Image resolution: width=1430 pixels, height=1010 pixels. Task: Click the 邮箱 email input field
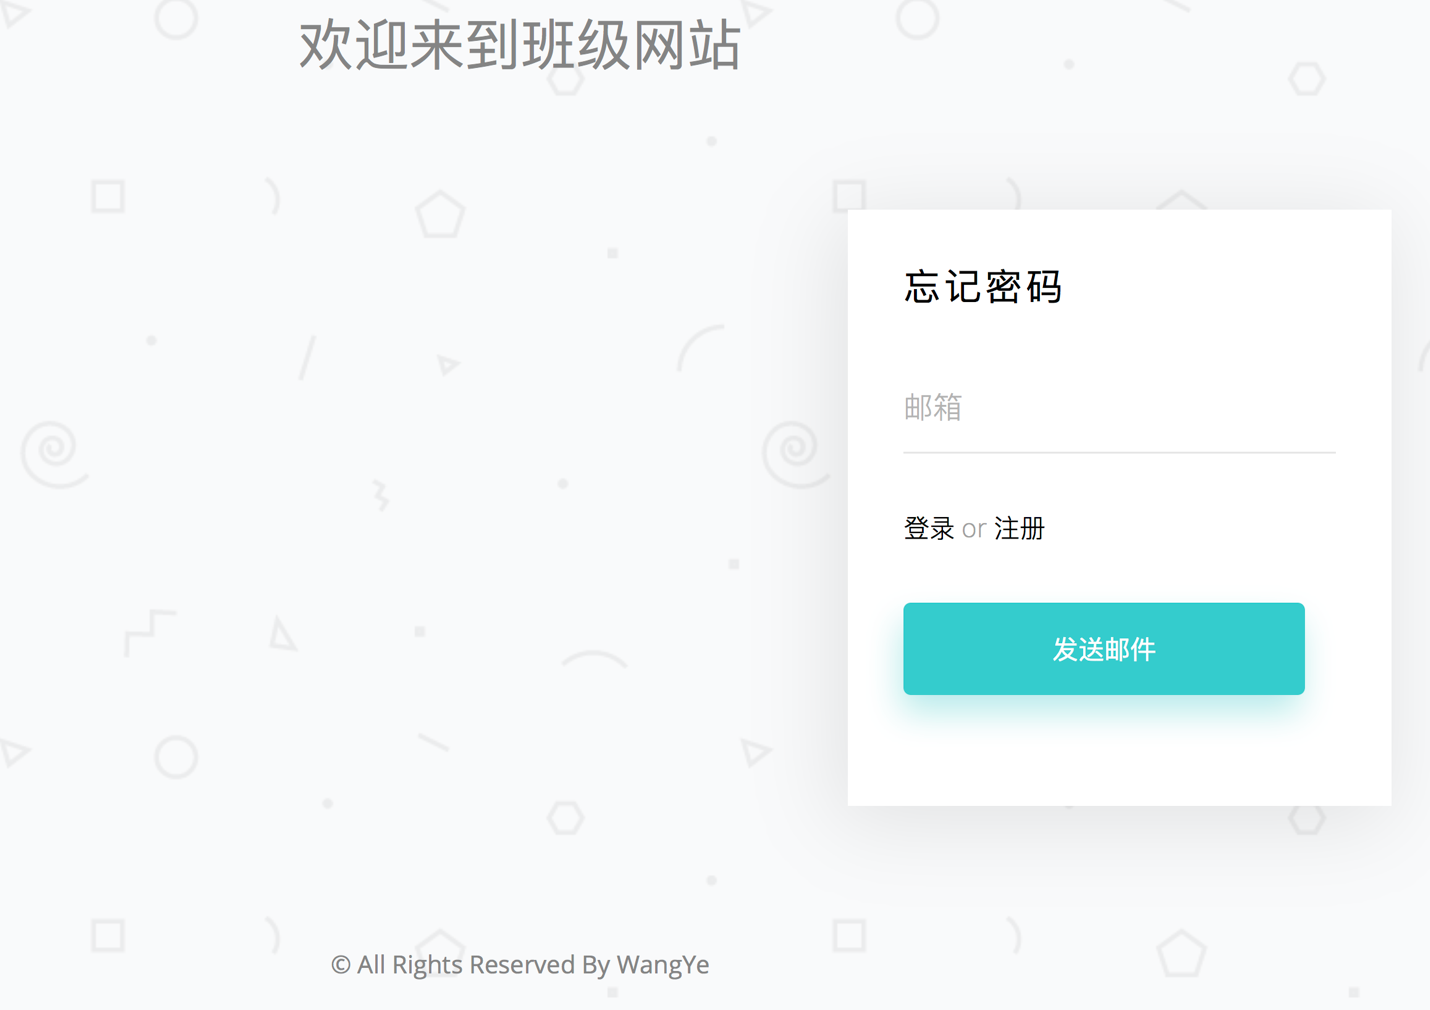[x=1118, y=409]
